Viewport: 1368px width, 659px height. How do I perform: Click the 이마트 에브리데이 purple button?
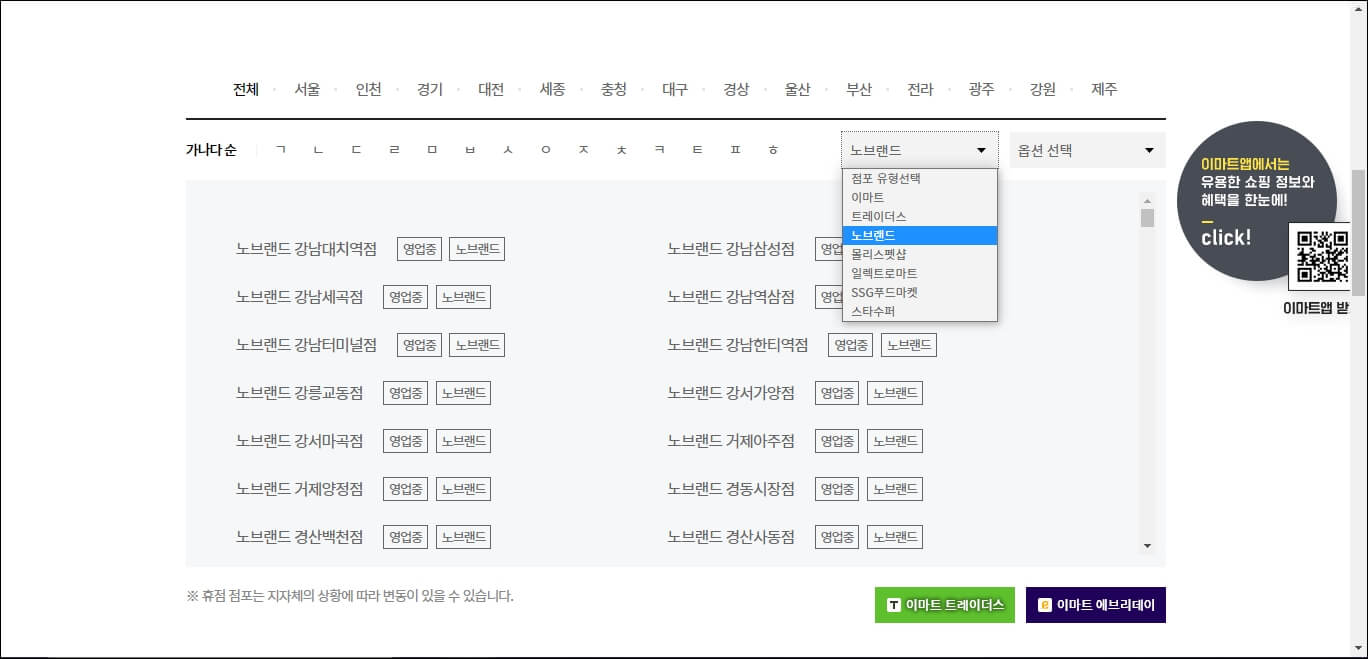click(x=1096, y=605)
